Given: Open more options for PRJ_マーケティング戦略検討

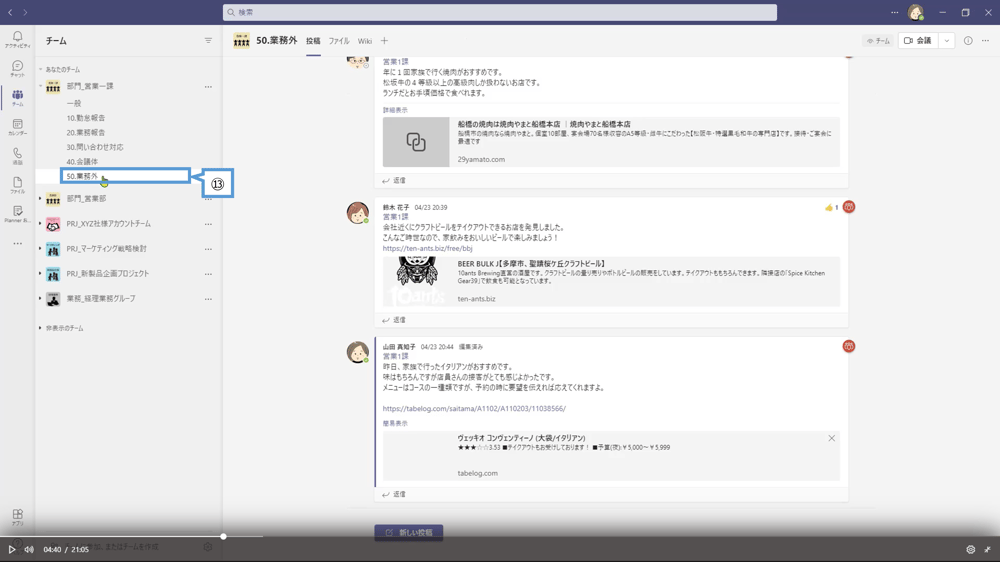Looking at the screenshot, I should 208,249.
